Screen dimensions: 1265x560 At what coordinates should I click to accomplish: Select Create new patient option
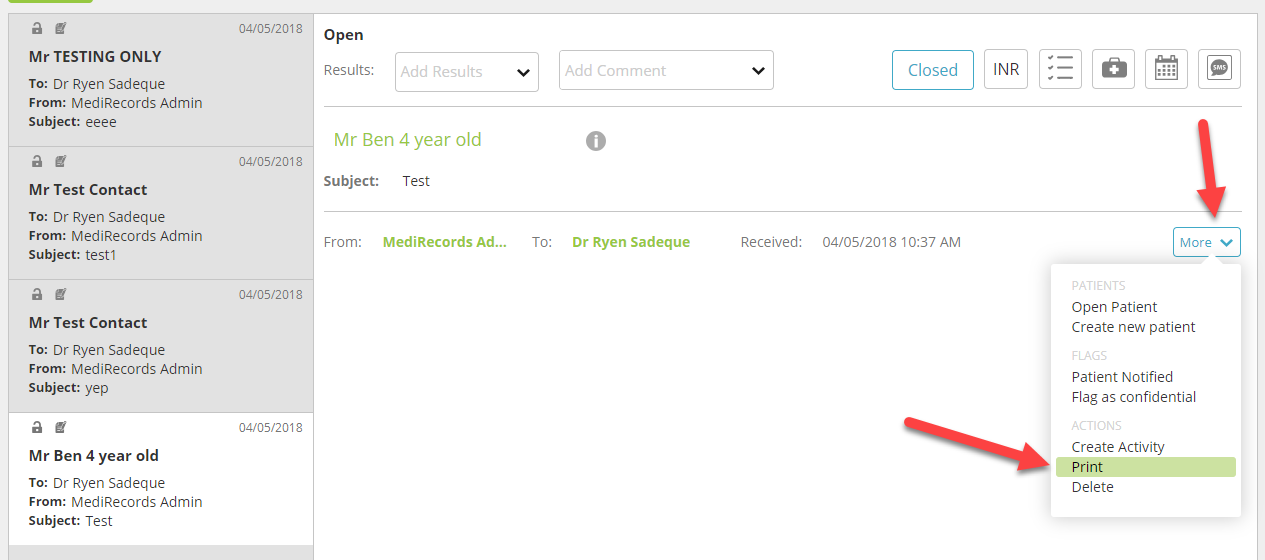click(1133, 327)
